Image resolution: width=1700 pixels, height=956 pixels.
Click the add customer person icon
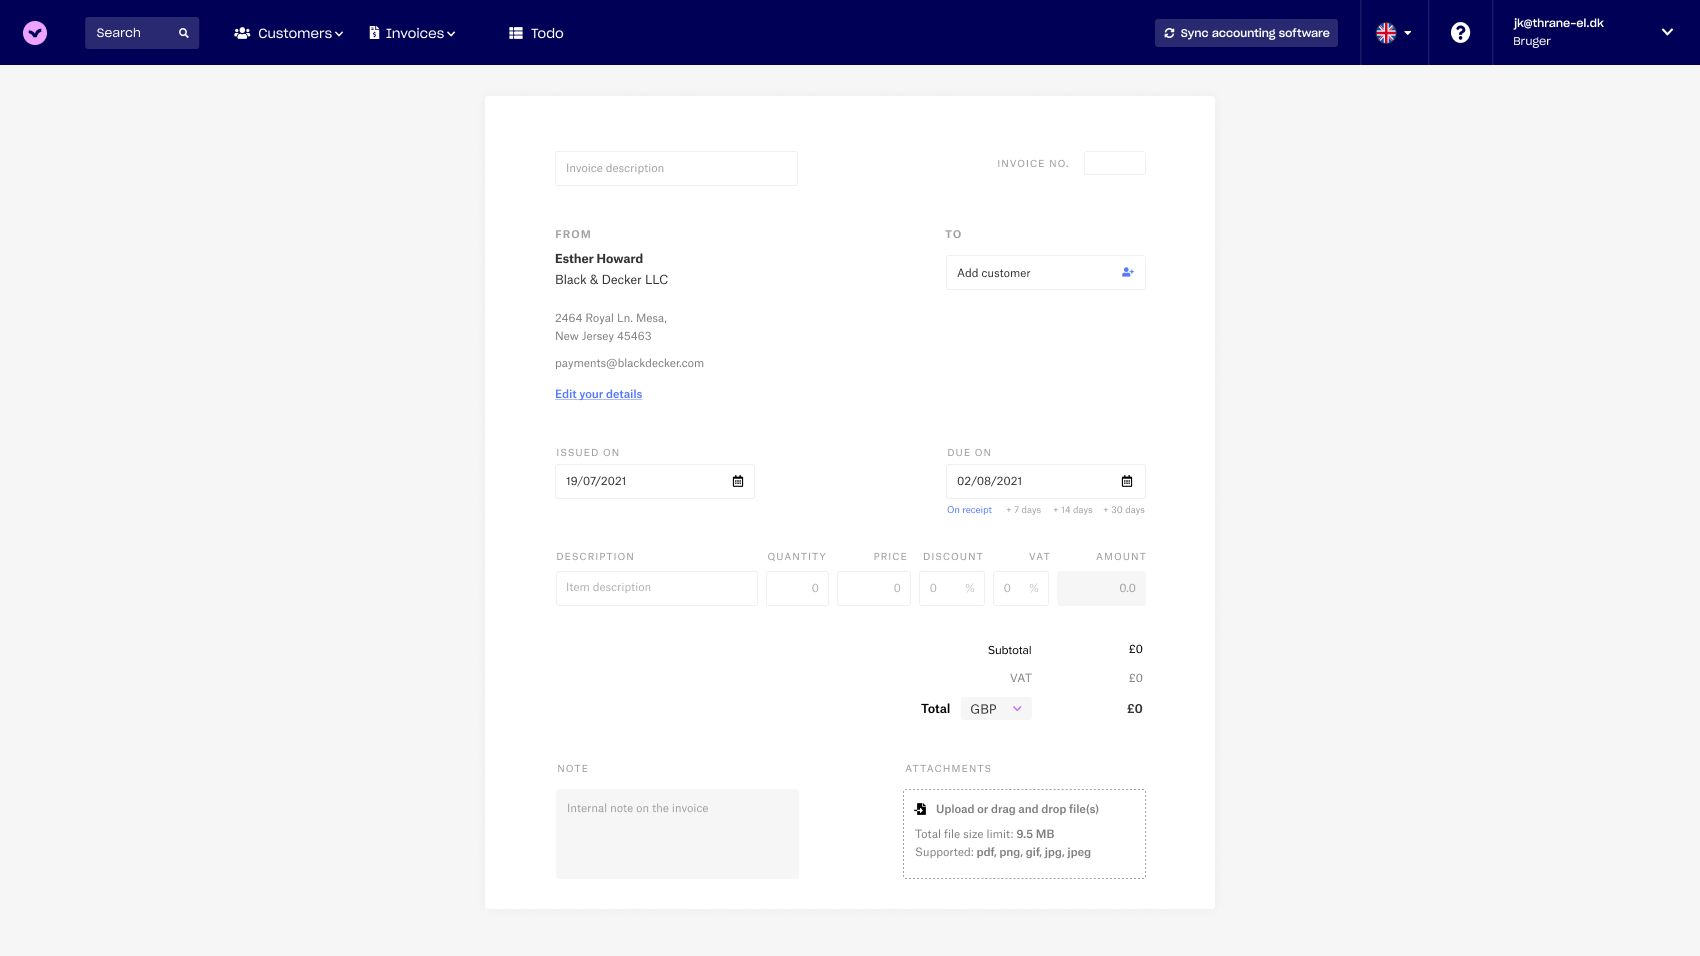click(1126, 272)
